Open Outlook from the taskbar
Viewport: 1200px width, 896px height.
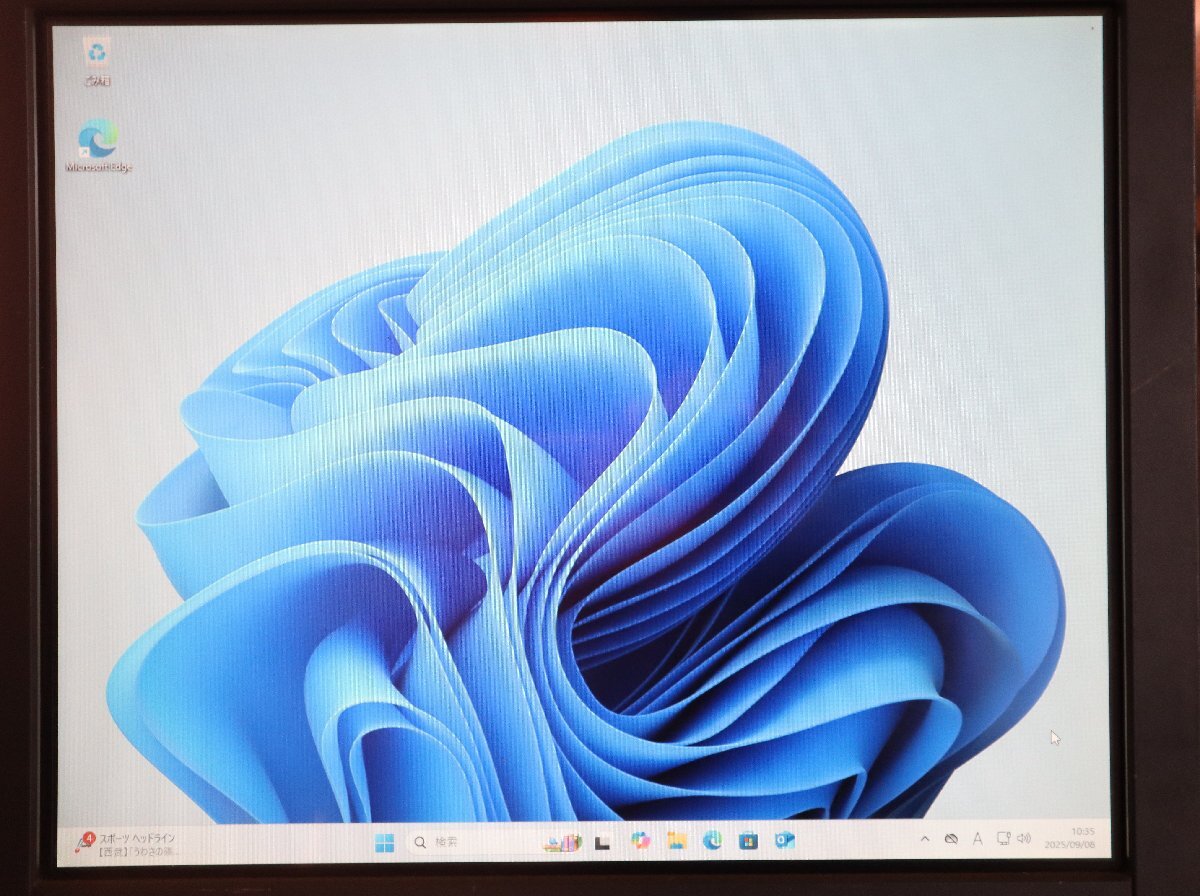785,840
